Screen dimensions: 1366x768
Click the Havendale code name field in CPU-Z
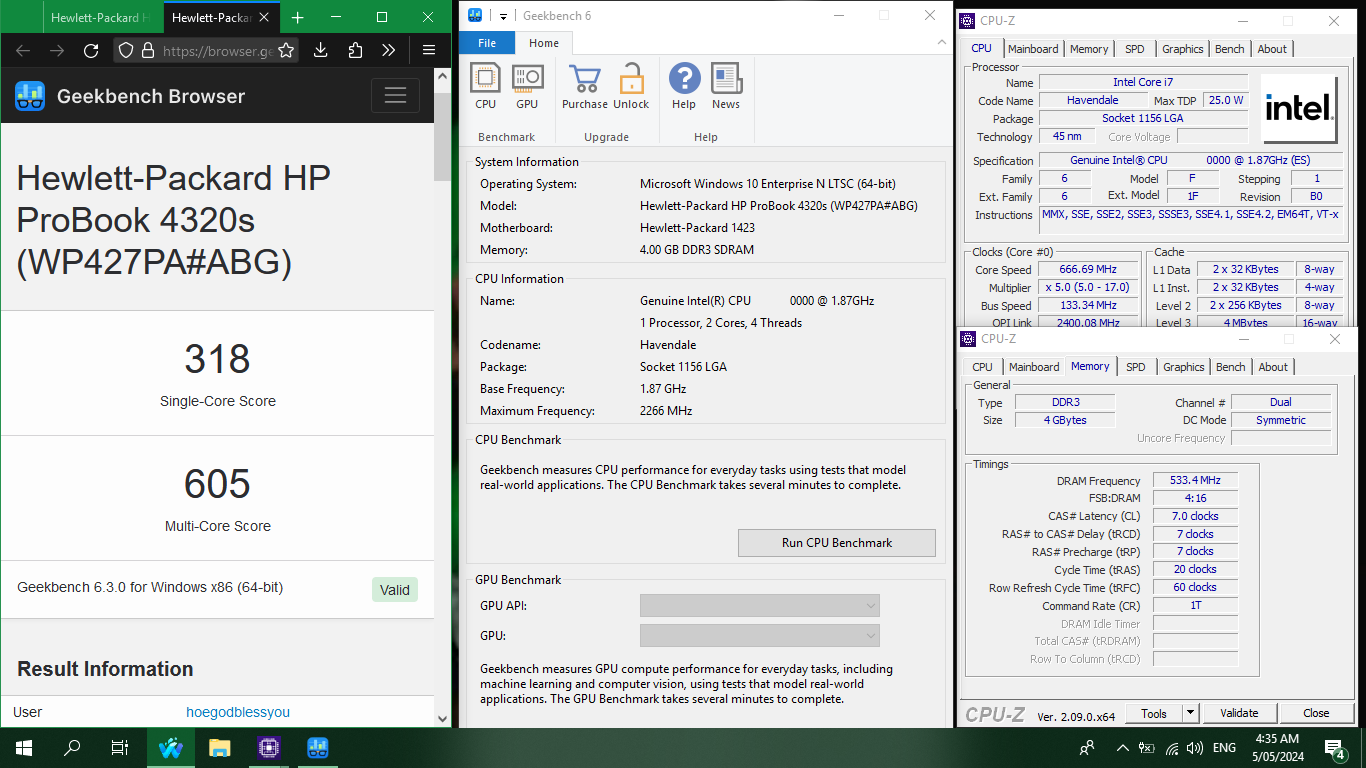[1092, 100]
